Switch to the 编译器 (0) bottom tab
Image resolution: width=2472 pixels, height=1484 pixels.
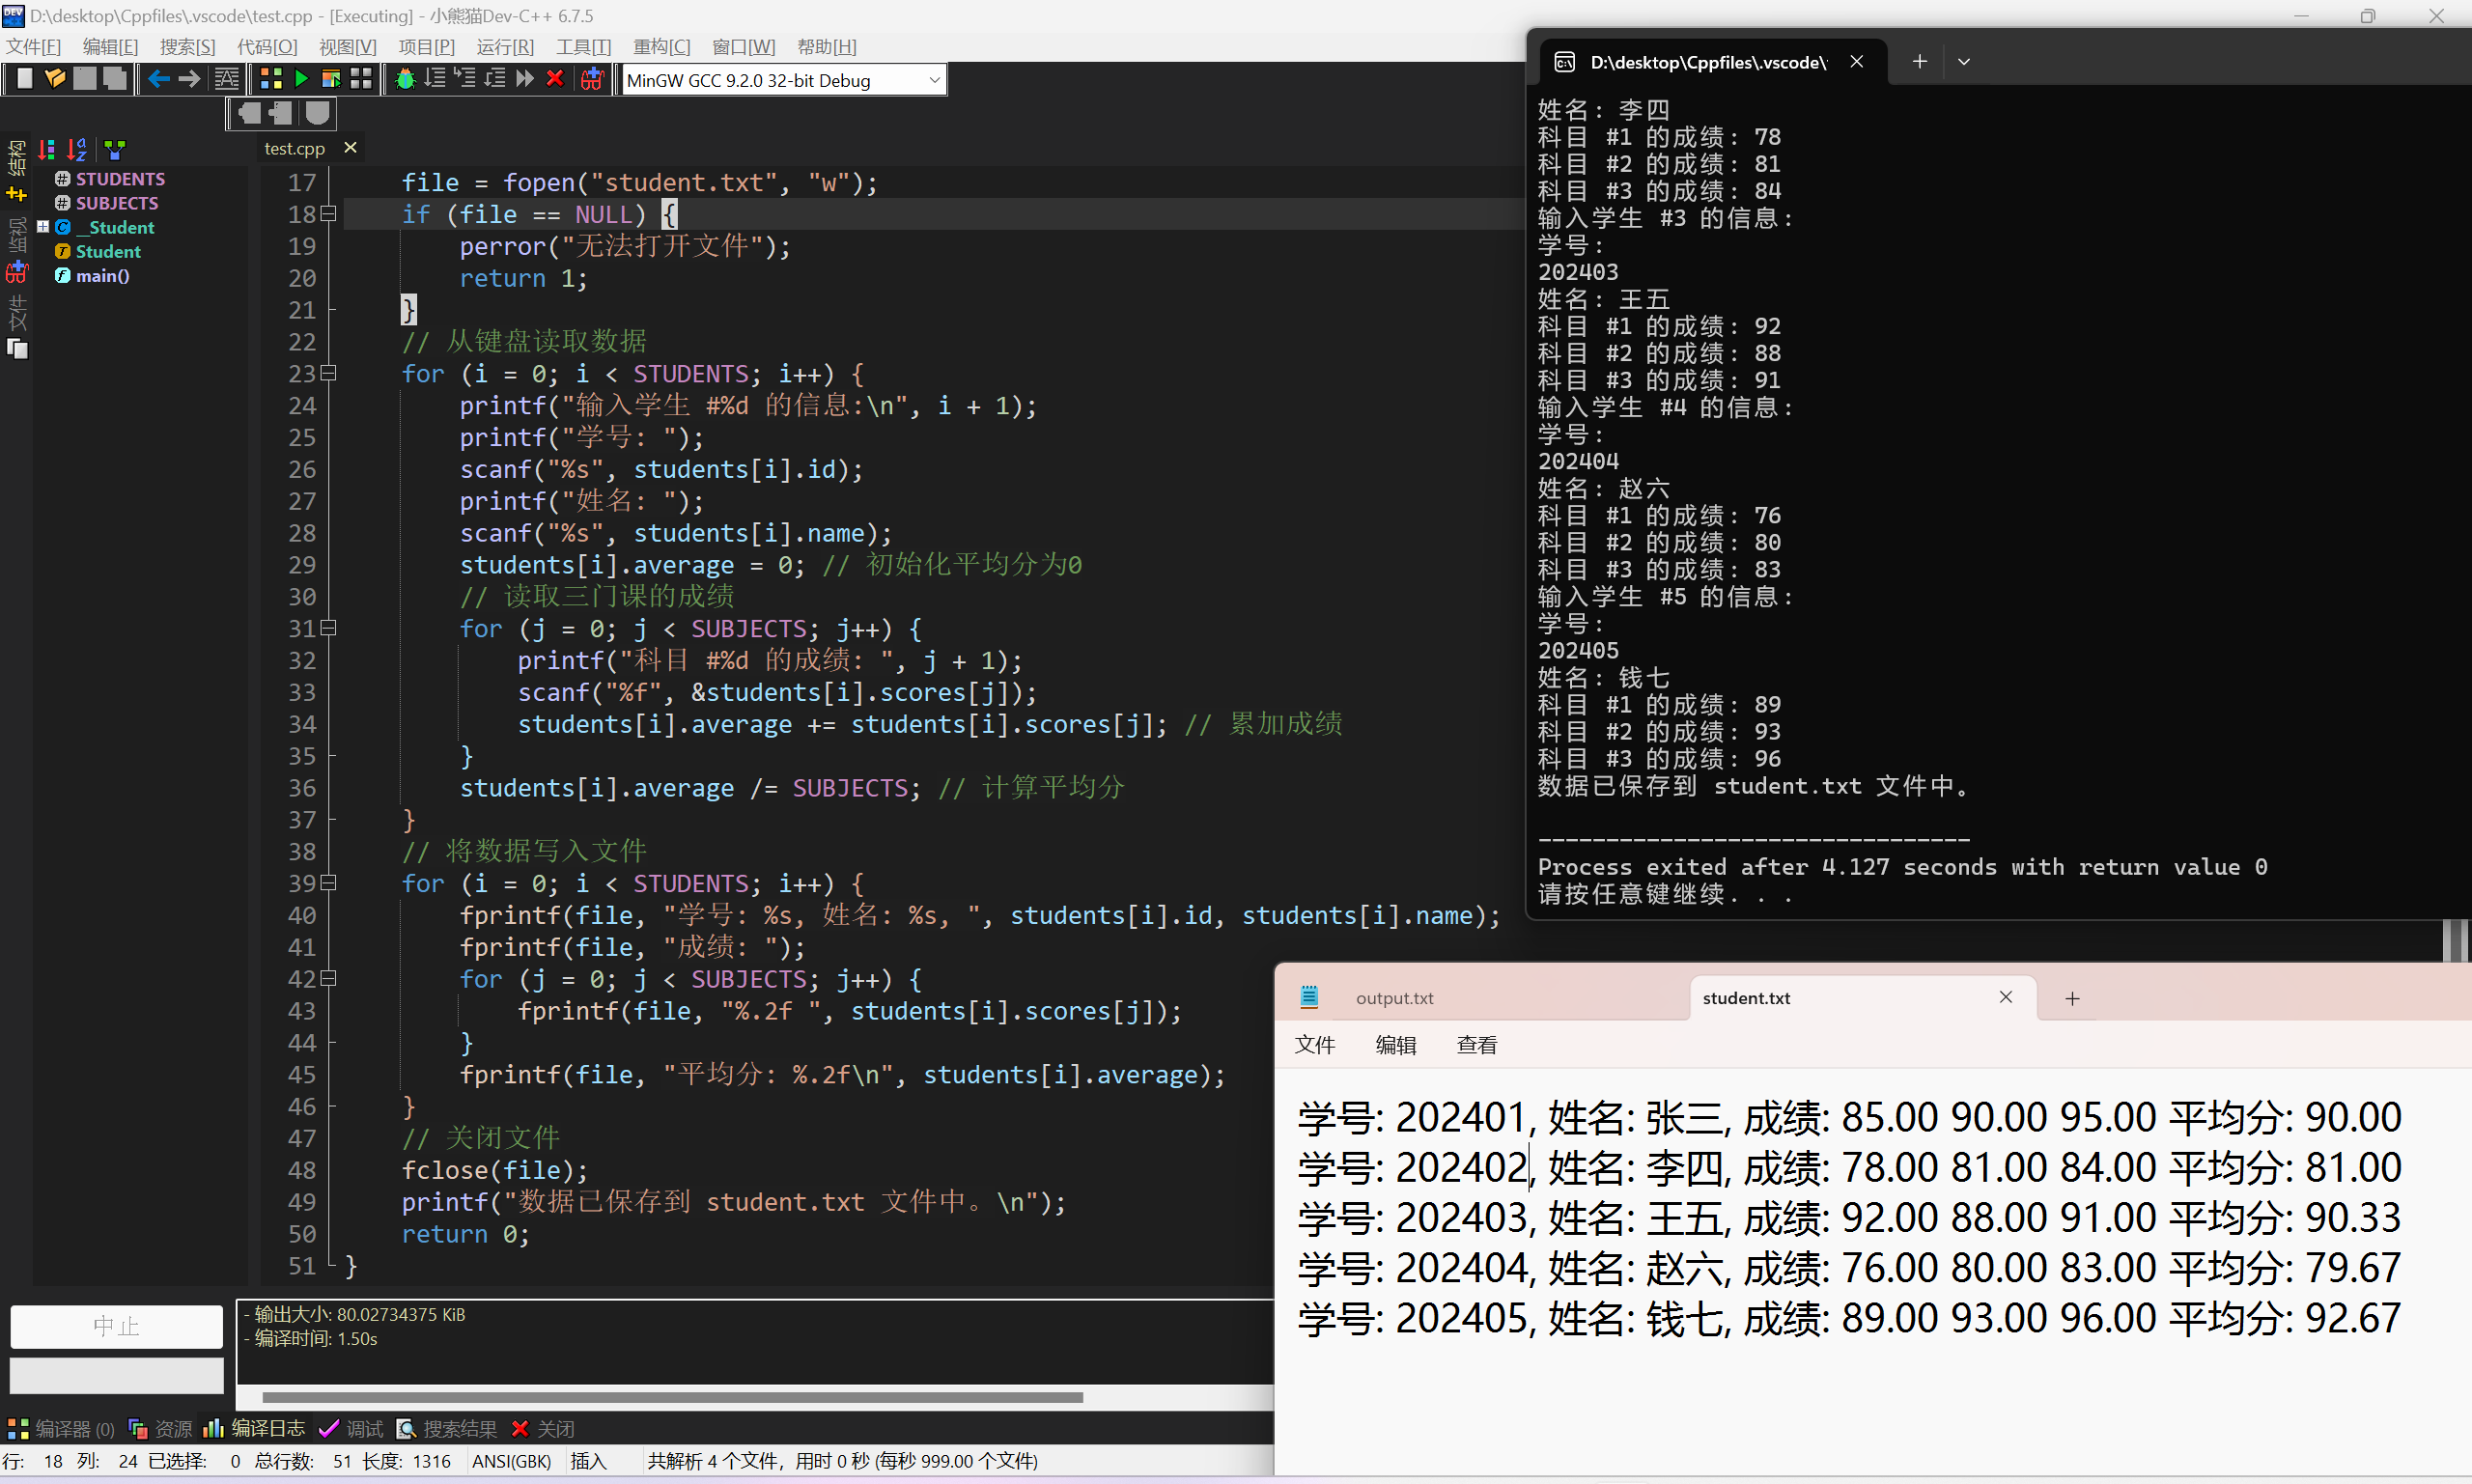(62, 1428)
